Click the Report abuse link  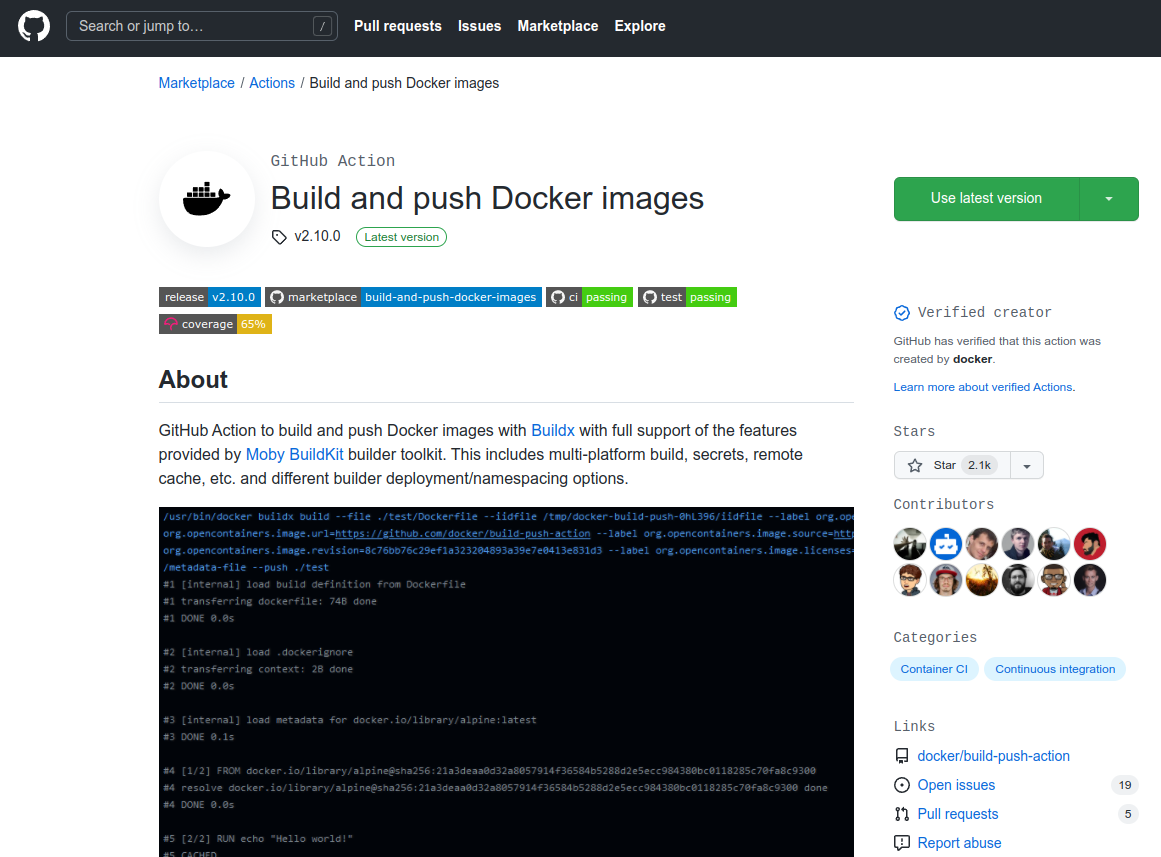tap(959, 843)
